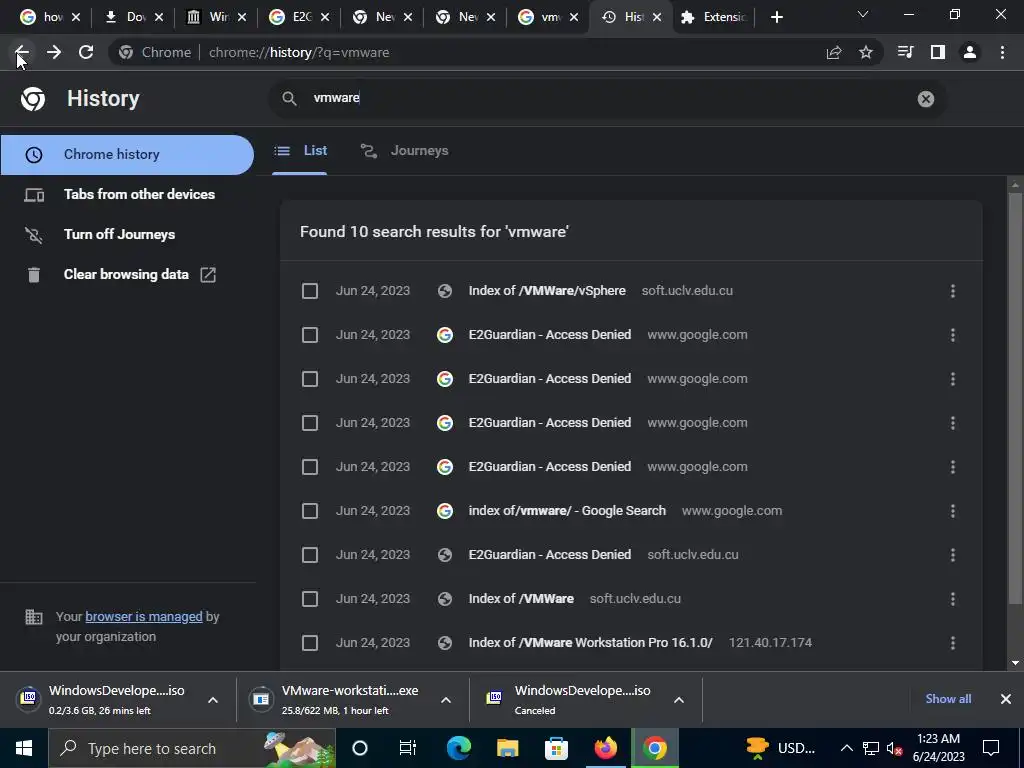Viewport: 1024px width, 768px height.
Task: Select checkbox for Index of /VMWare entry
Action: (310, 599)
